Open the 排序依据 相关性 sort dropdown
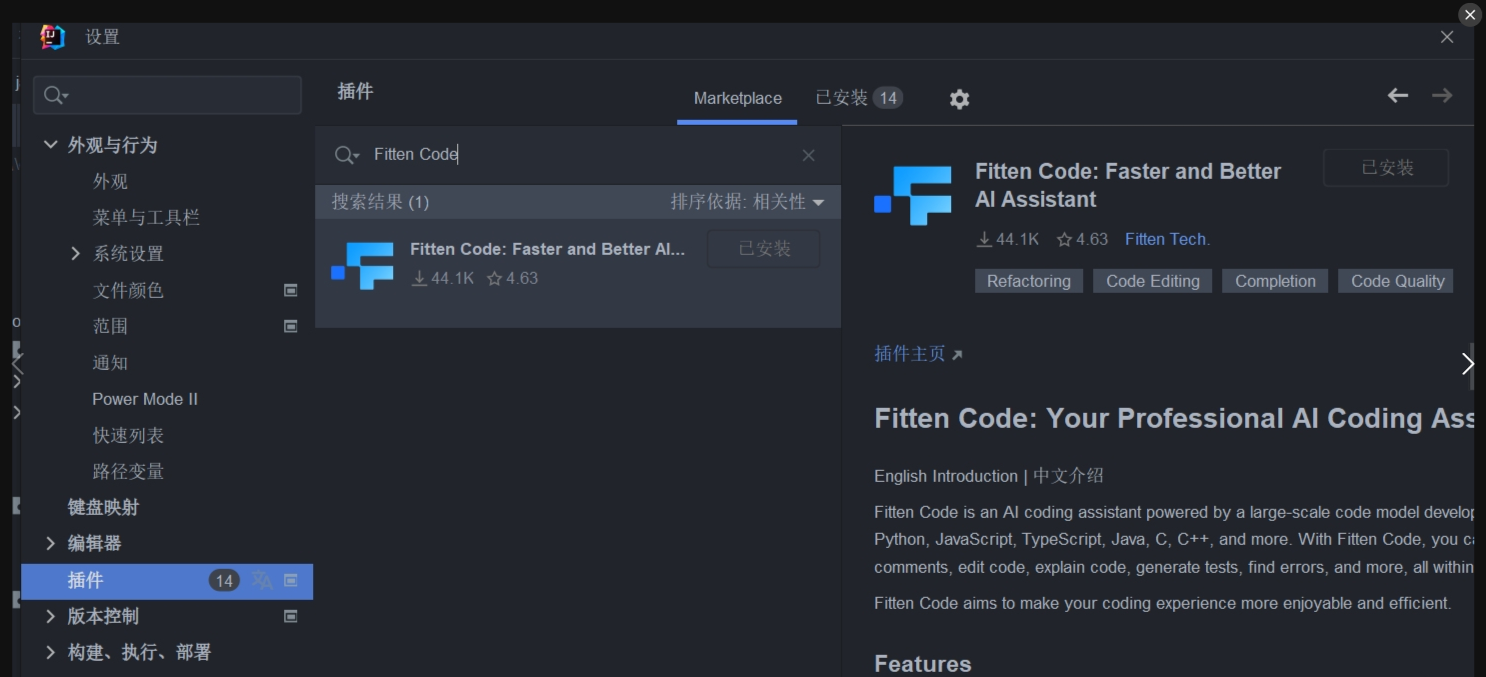The width and height of the screenshot is (1486, 677). (x=748, y=201)
